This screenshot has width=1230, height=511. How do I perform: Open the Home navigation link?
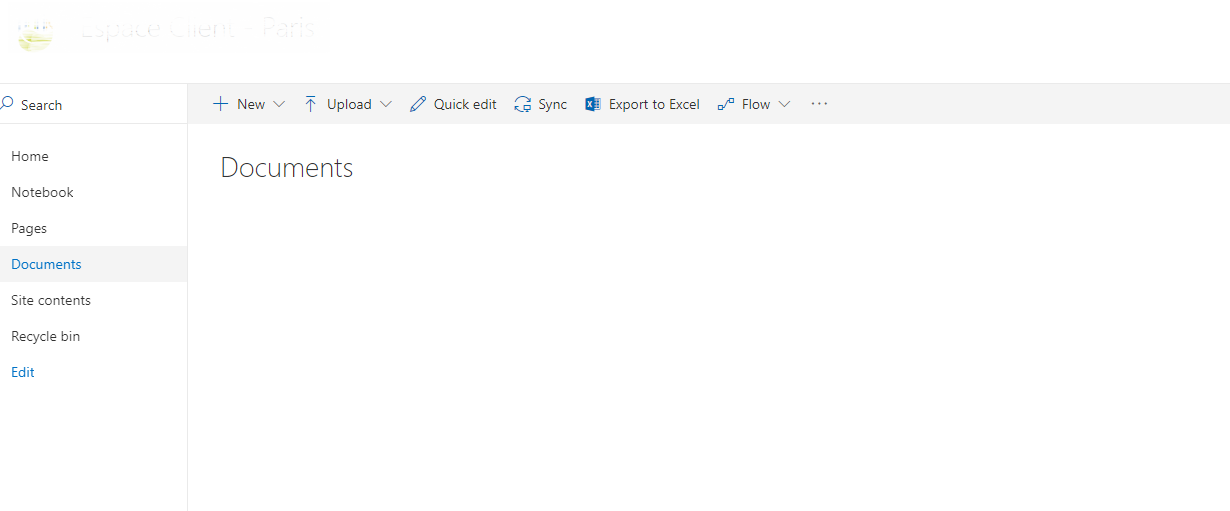30,156
